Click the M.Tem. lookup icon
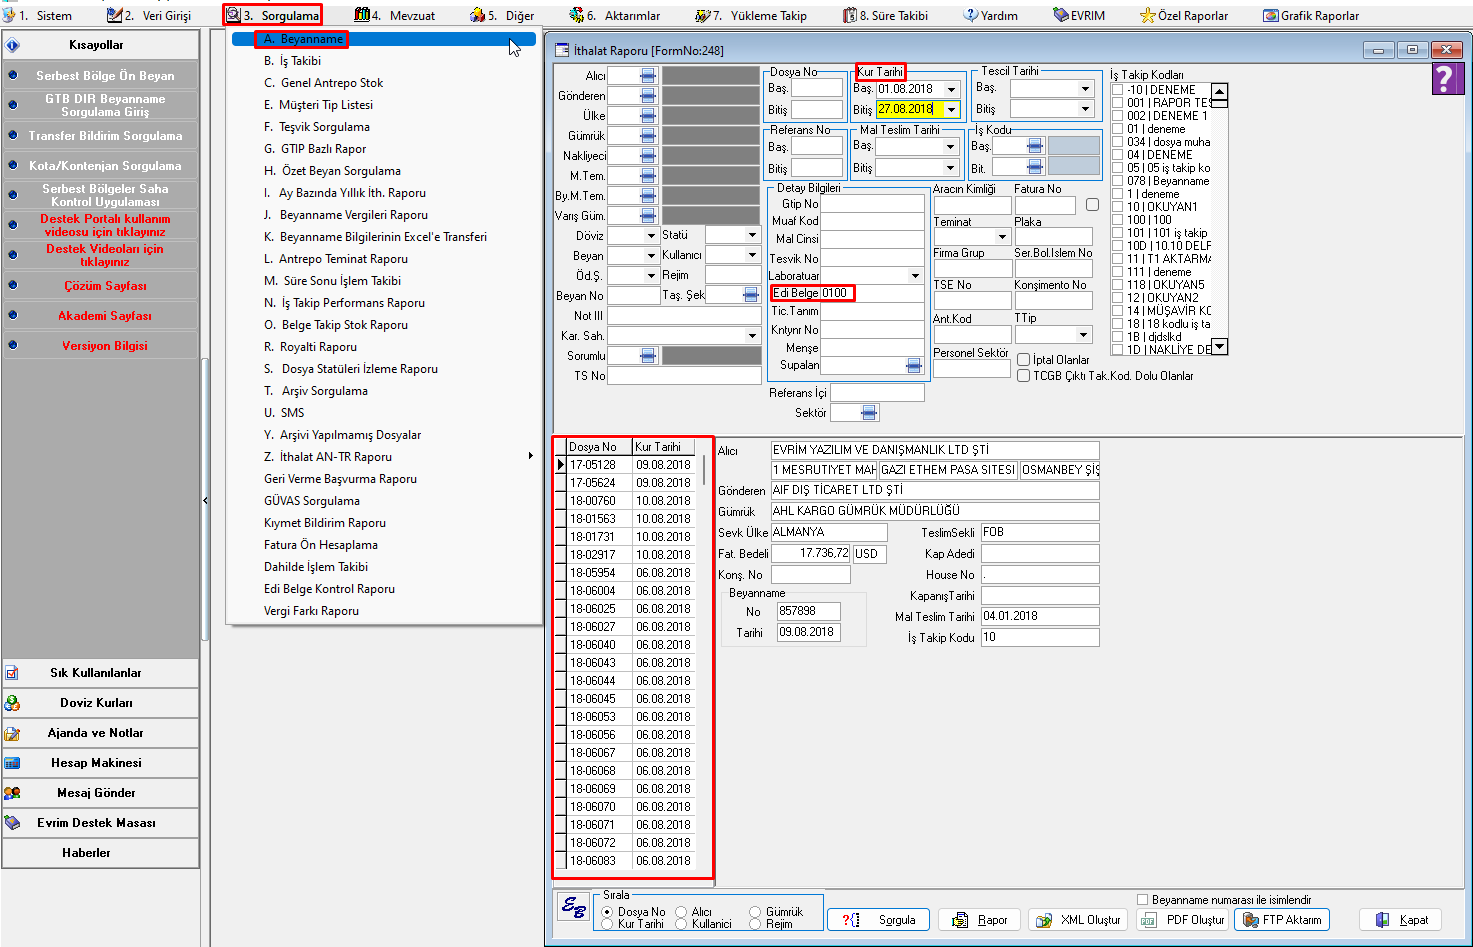1473x947 pixels. point(648,176)
